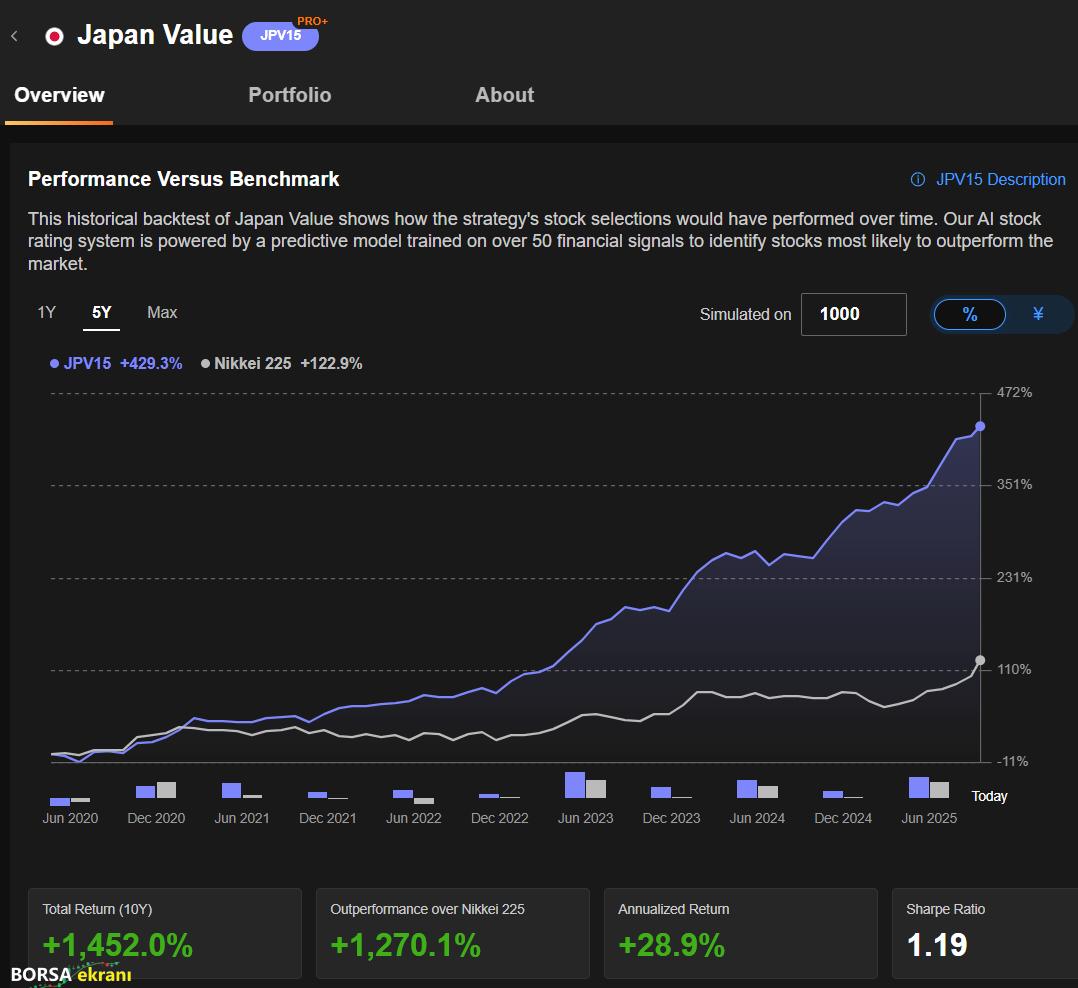Click the back arrow chevron
Screen dimensions: 1078x988
coord(14,36)
